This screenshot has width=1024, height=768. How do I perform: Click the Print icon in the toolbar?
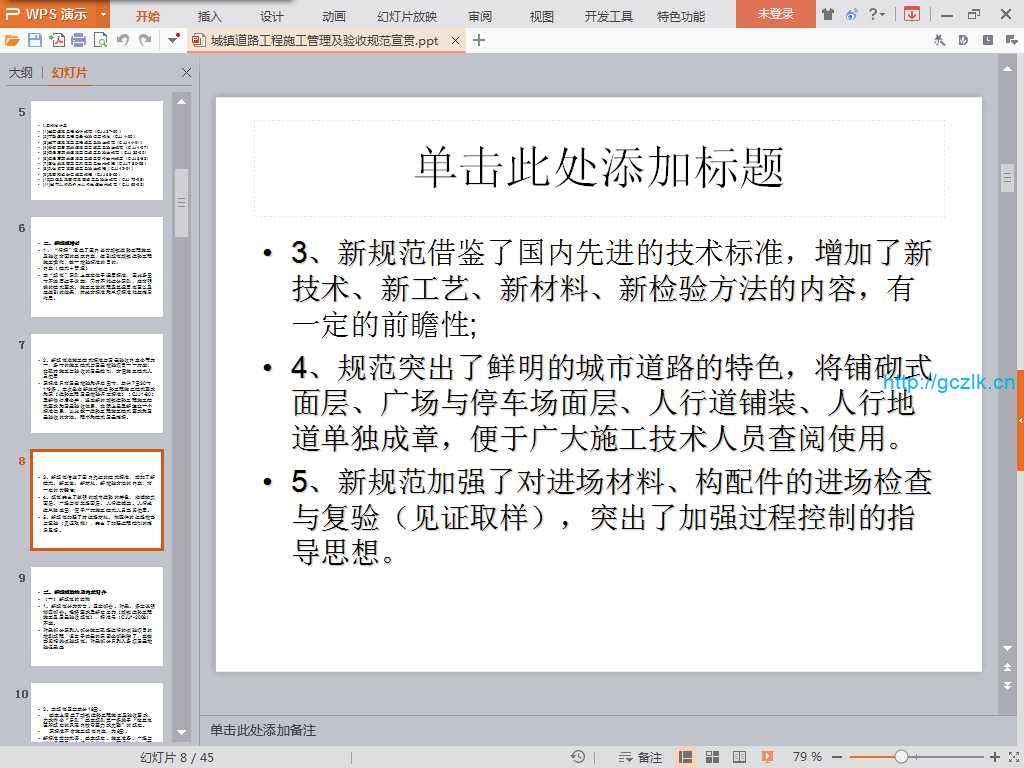tap(79, 41)
